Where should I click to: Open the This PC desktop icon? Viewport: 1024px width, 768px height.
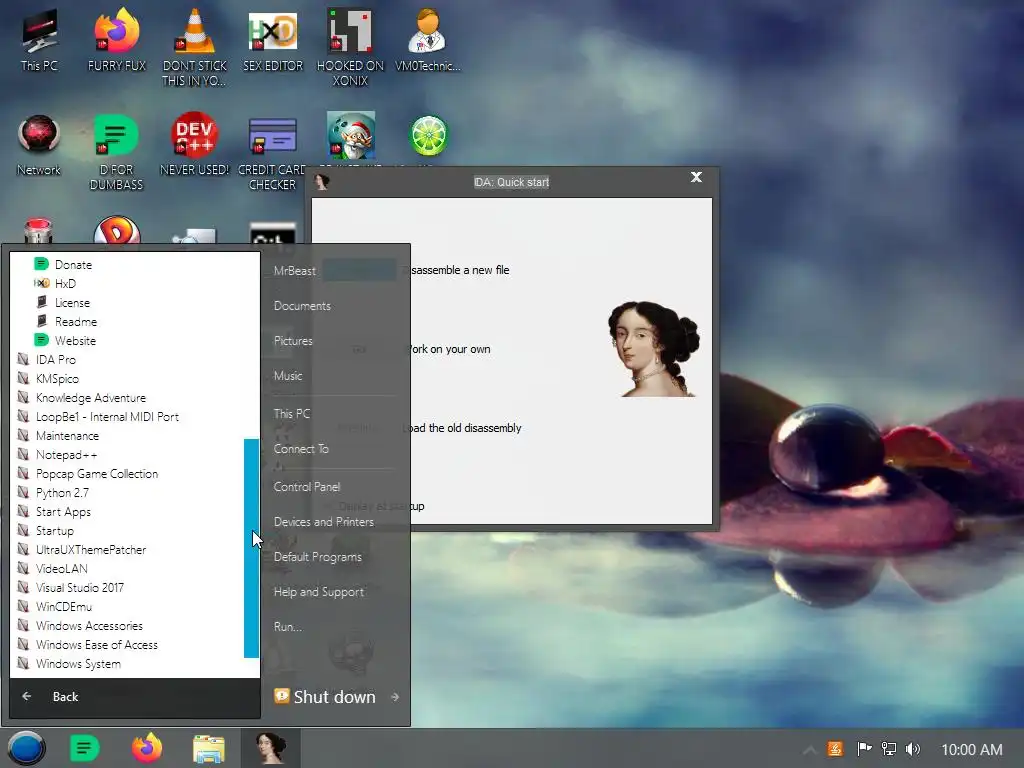[39, 39]
